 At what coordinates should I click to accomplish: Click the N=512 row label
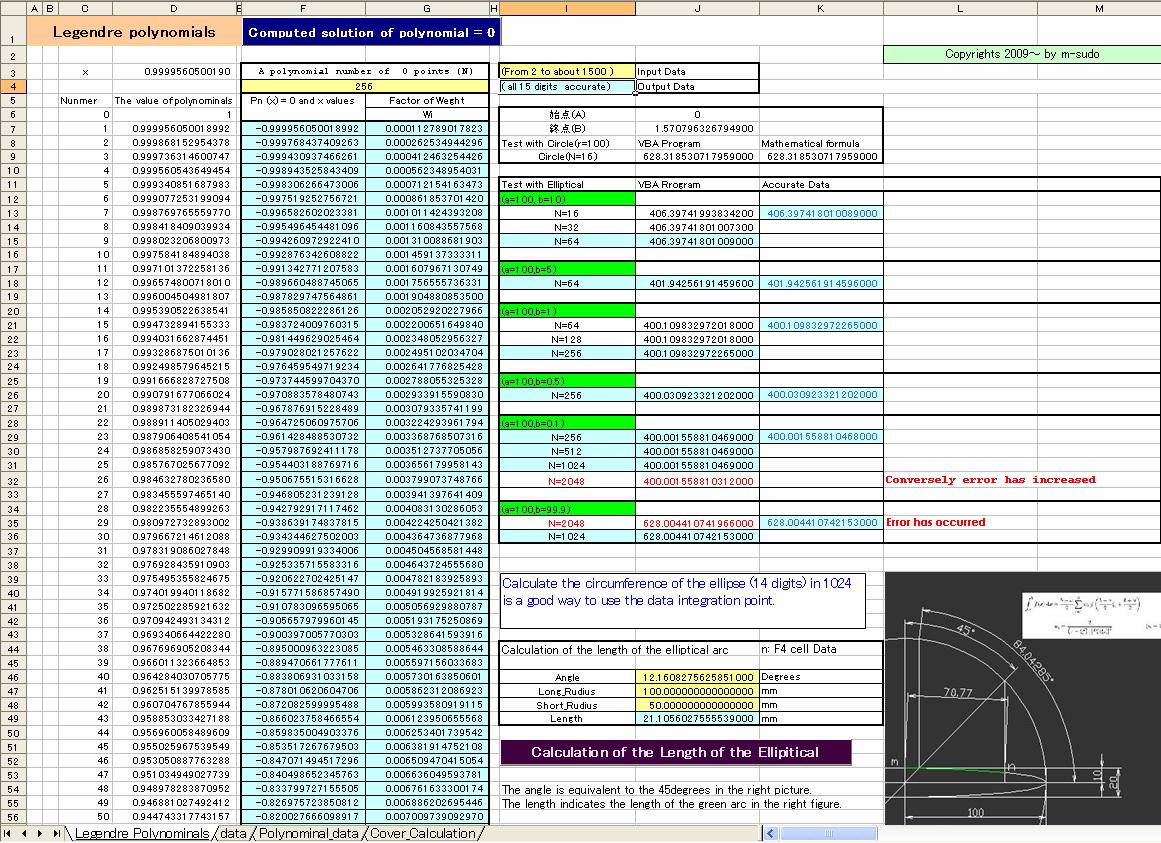pos(567,451)
